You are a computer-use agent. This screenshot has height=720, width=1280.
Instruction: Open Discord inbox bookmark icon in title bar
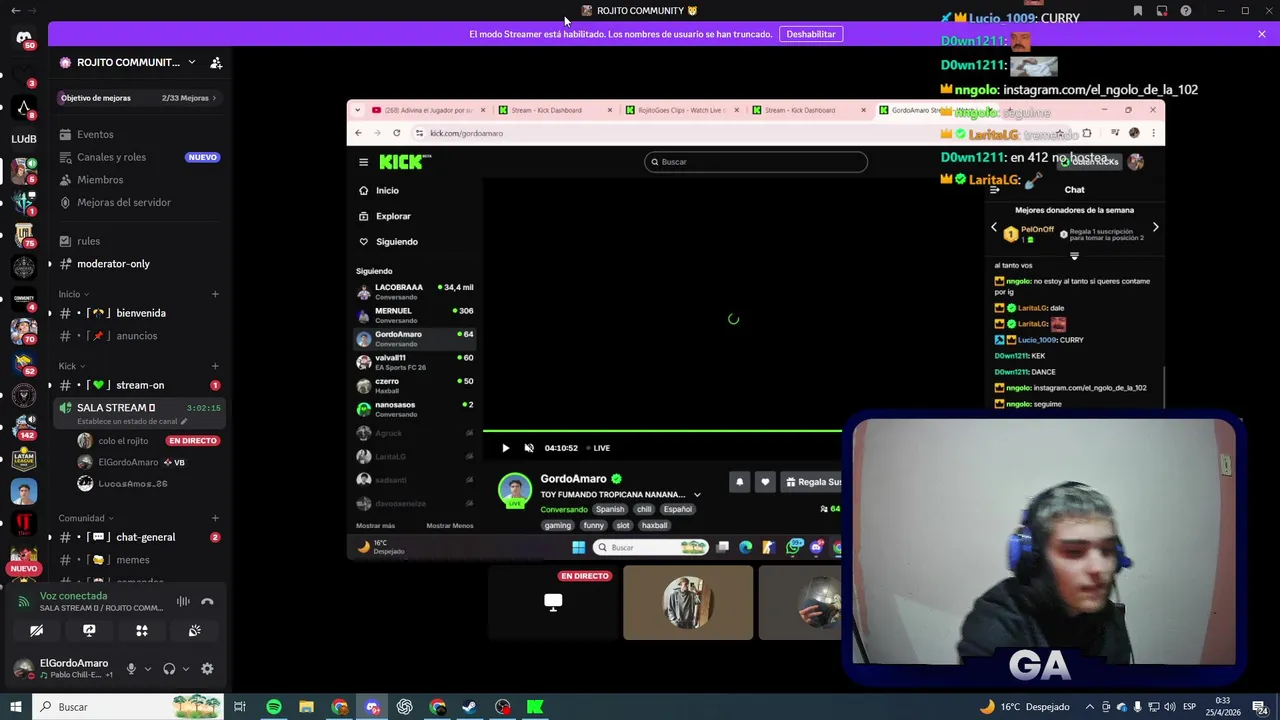point(1138,11)
